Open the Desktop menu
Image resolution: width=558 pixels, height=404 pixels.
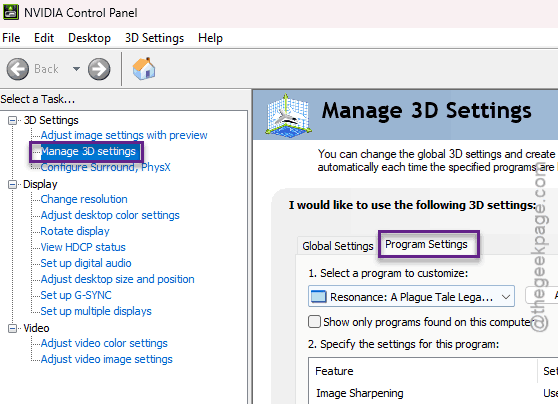(x=89, y=38)
